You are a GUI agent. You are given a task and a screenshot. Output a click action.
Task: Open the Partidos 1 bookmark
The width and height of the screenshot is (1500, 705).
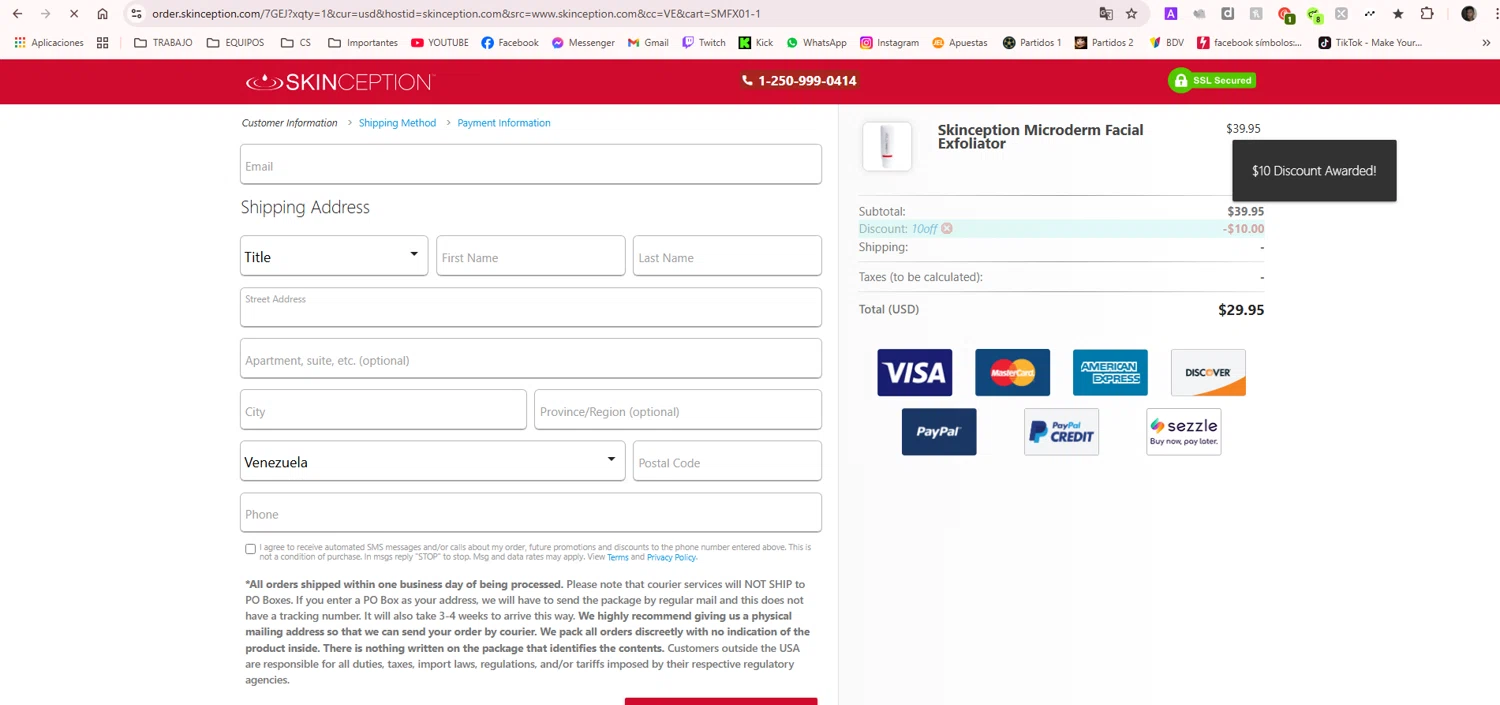coord(1032,43)
